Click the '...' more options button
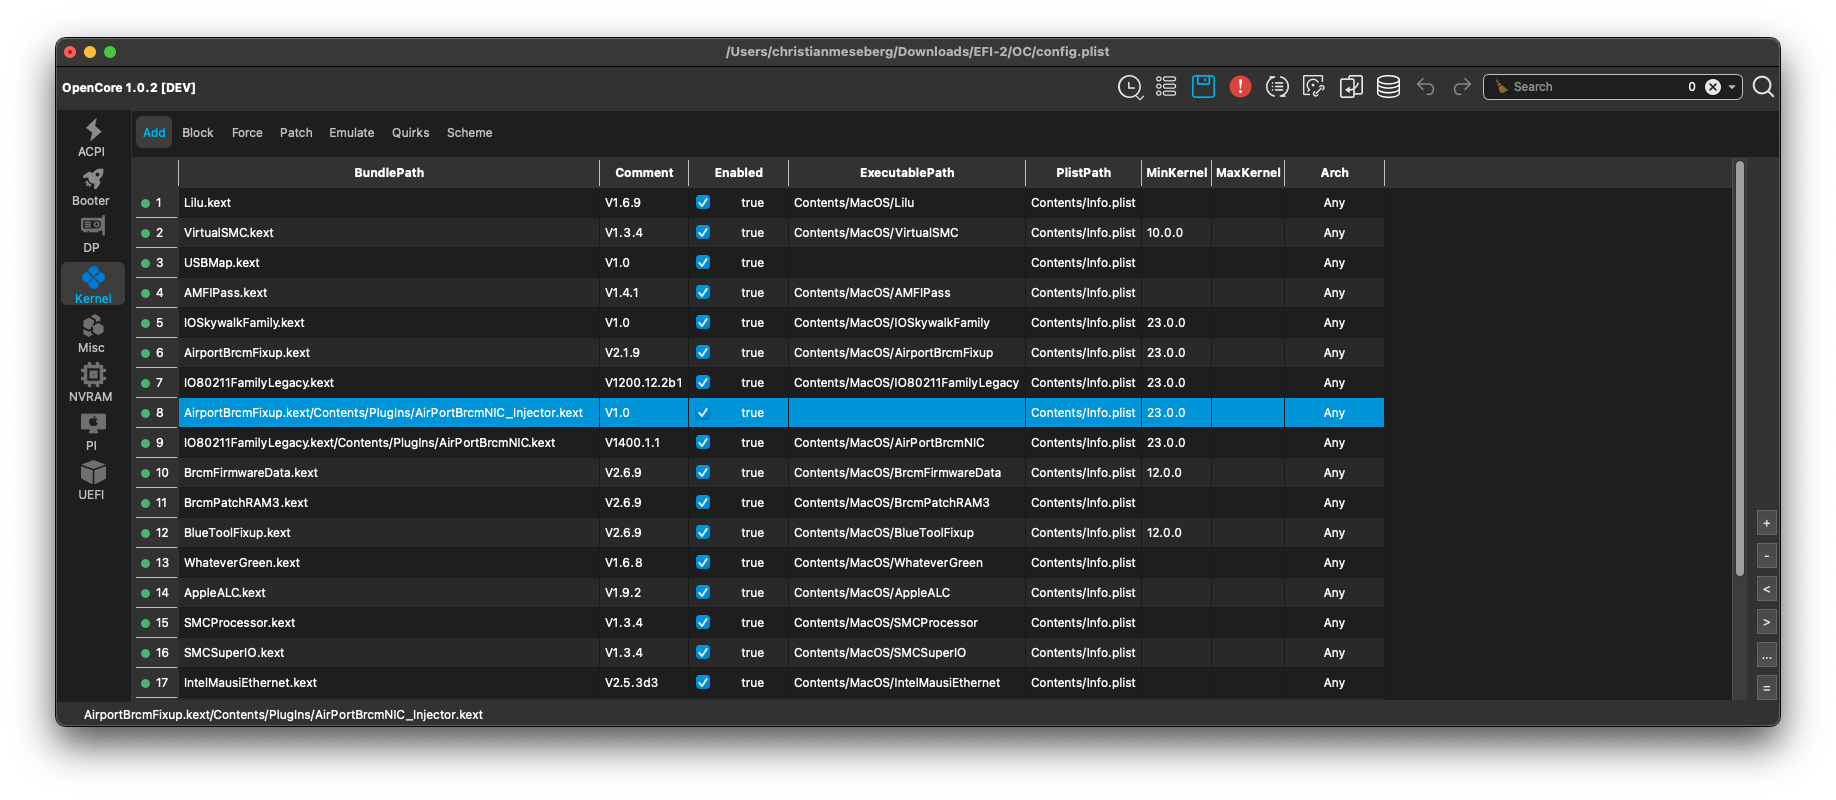 1767,656
